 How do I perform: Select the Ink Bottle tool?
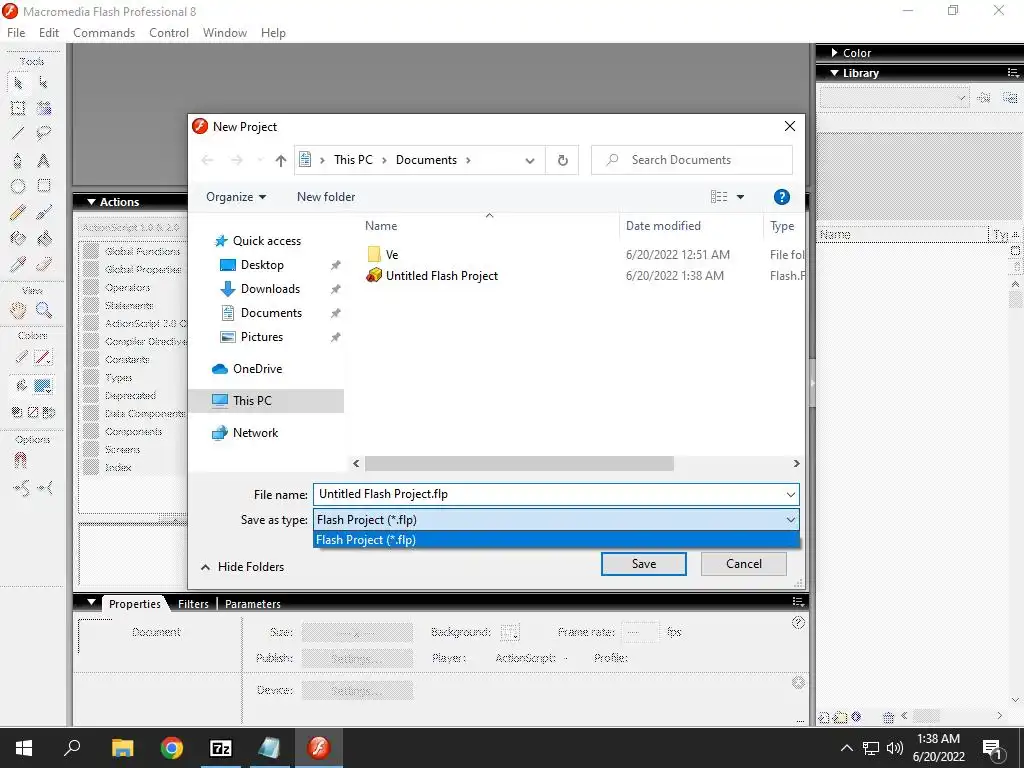point(18,238)
